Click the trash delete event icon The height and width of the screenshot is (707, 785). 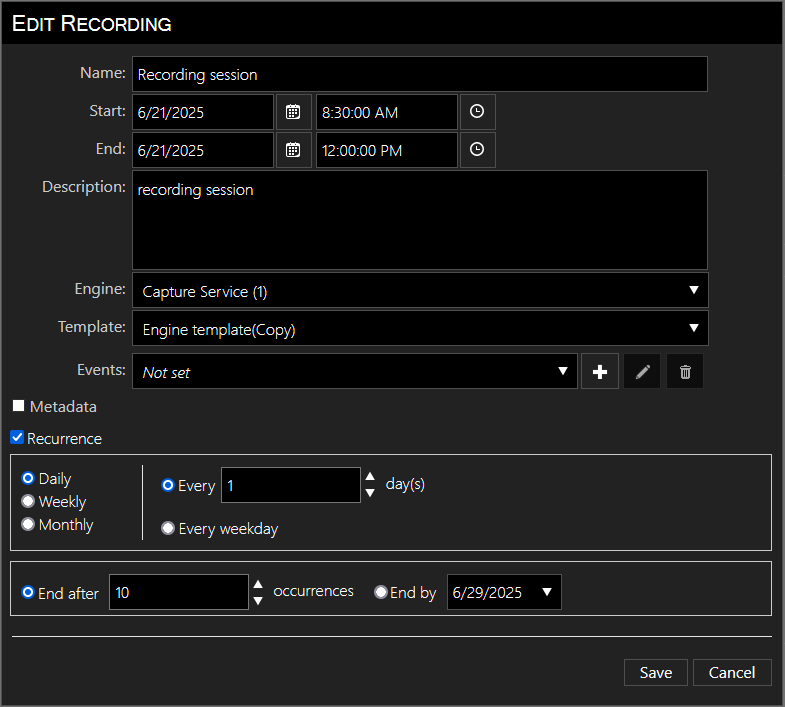point(685,372)
